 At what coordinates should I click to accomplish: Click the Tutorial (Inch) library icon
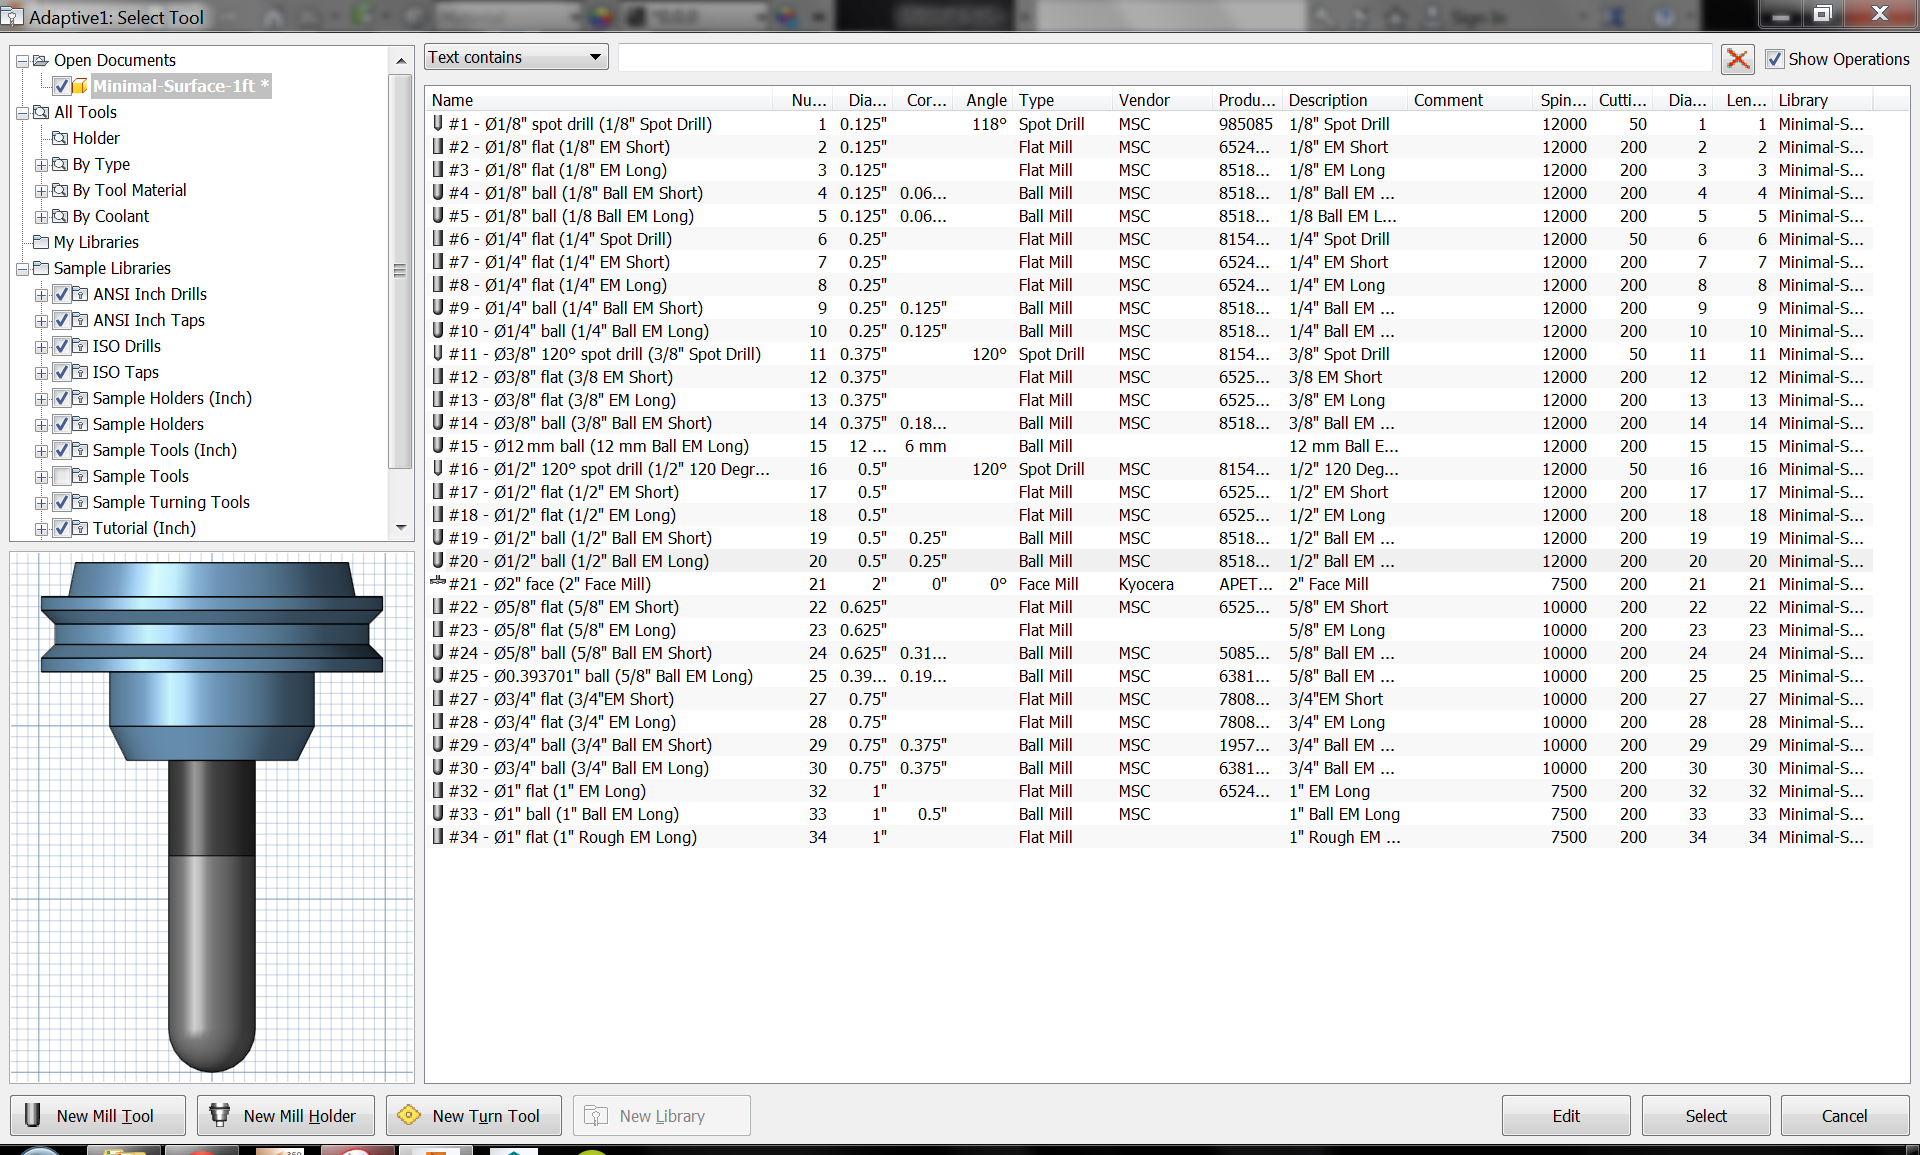coord(80,528)
